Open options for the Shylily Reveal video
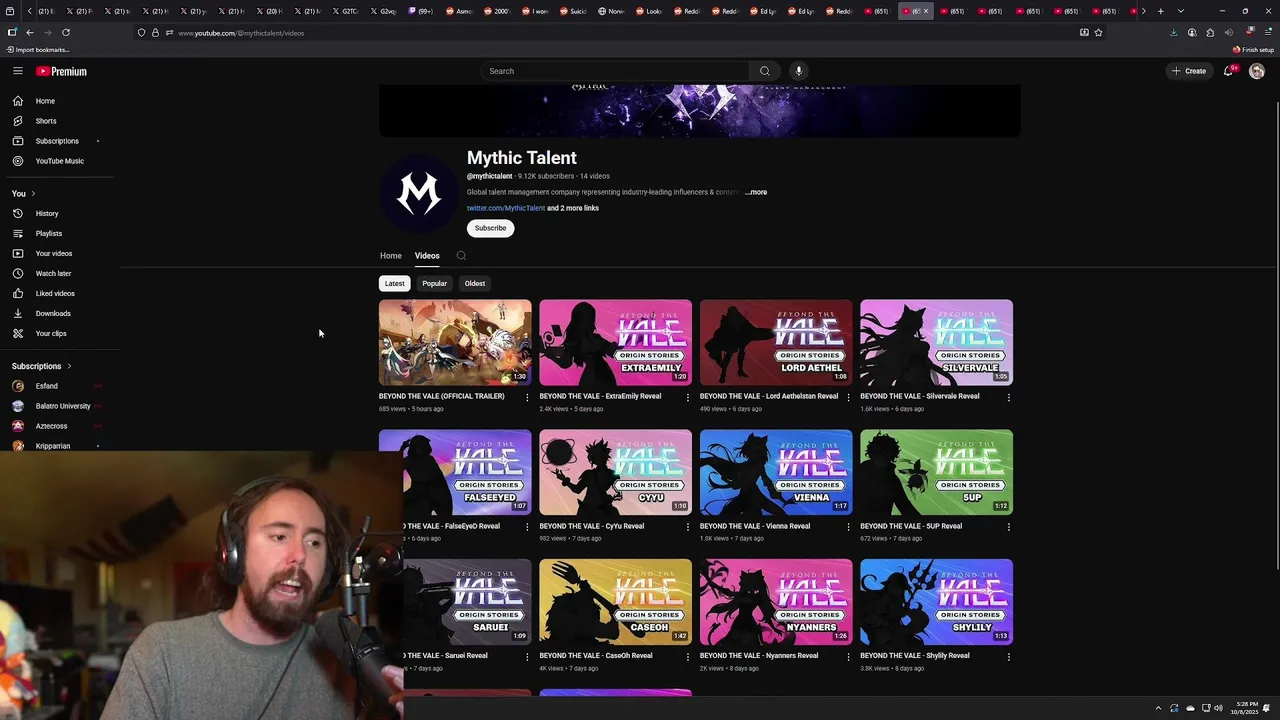 1008,657
